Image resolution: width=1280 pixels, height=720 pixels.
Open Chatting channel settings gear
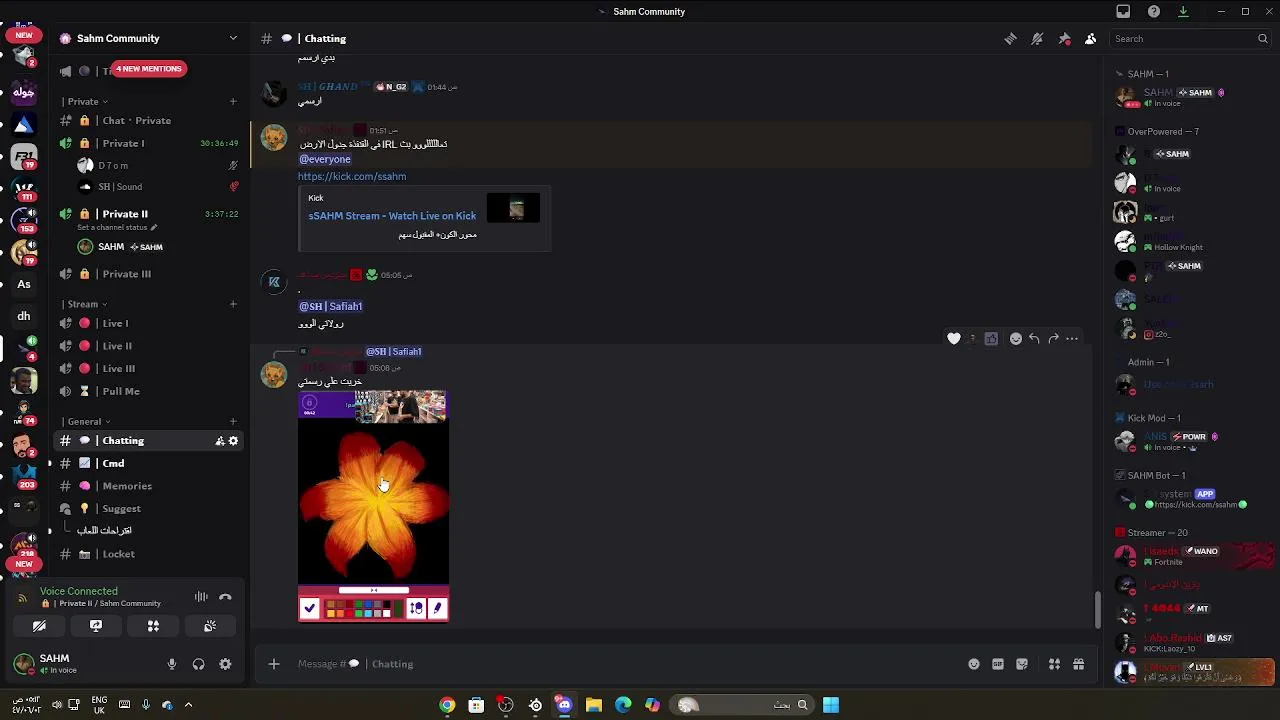point(234,441)
